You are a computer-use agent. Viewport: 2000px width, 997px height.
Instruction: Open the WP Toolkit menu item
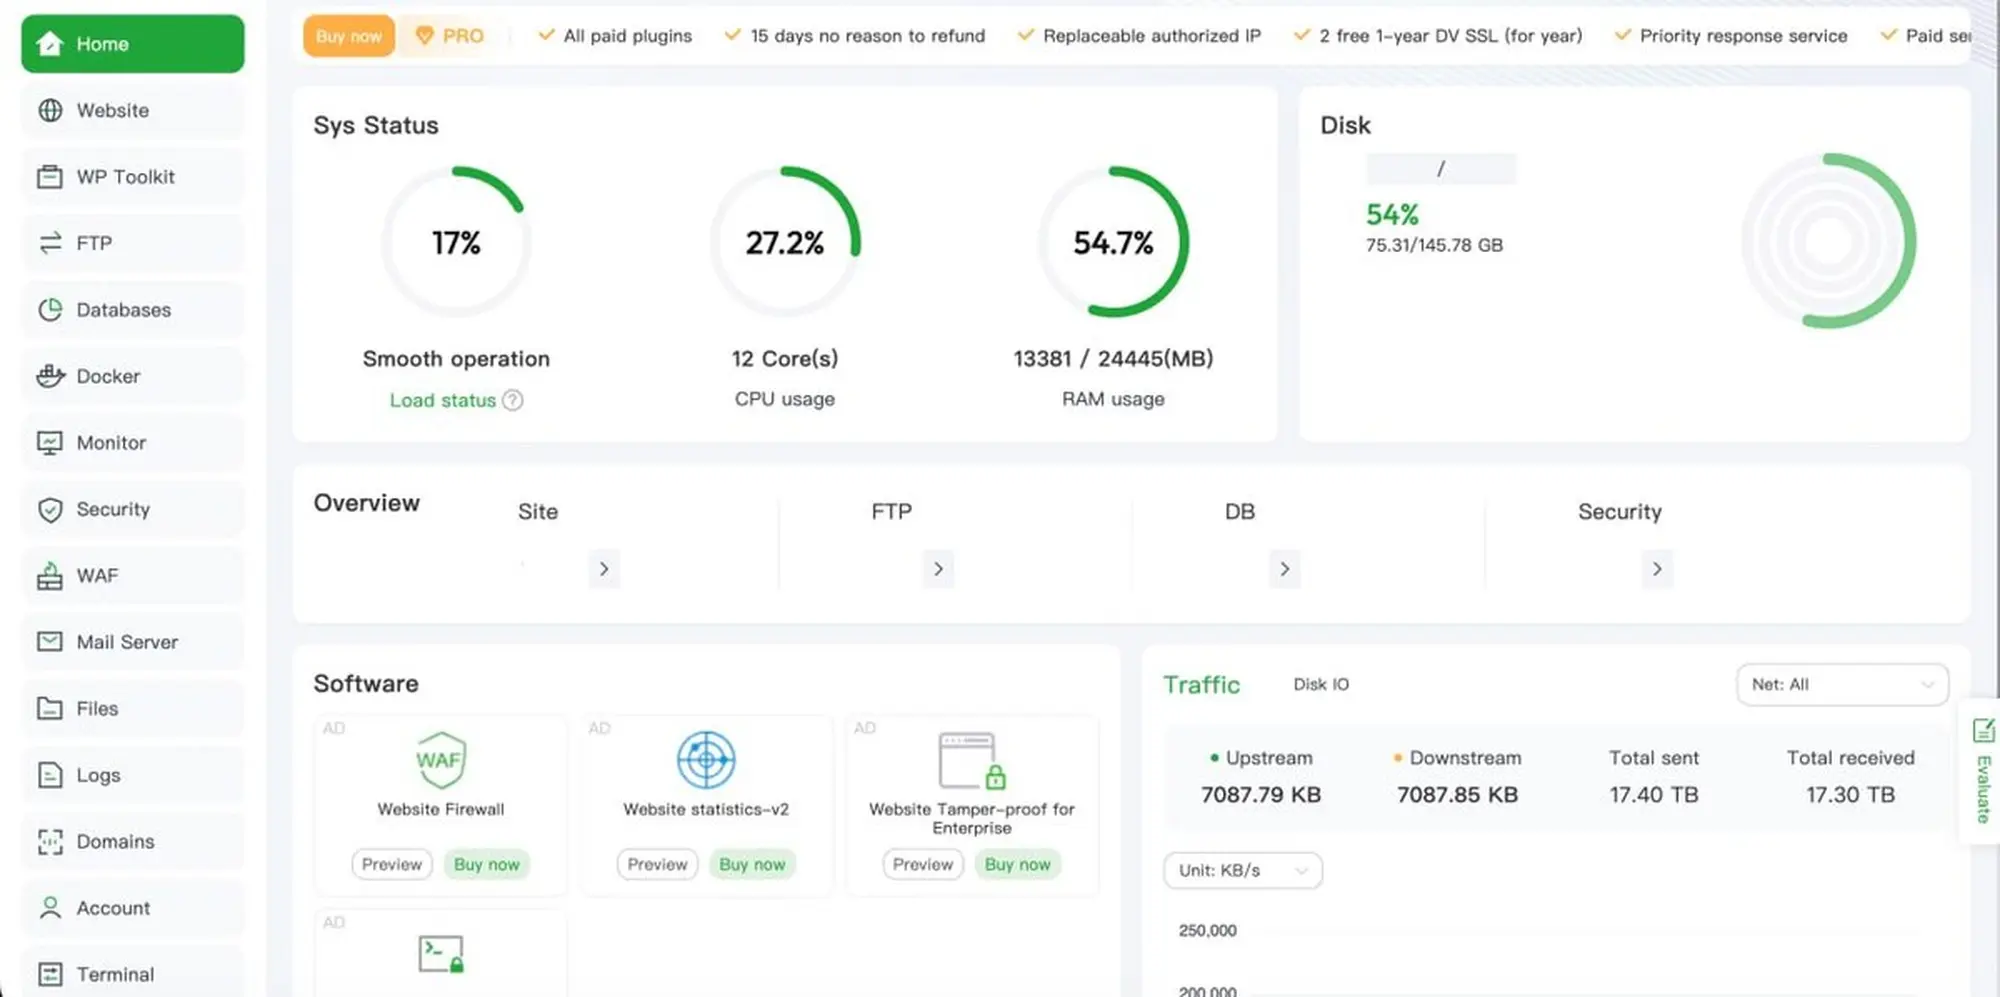tap(132, 177)
